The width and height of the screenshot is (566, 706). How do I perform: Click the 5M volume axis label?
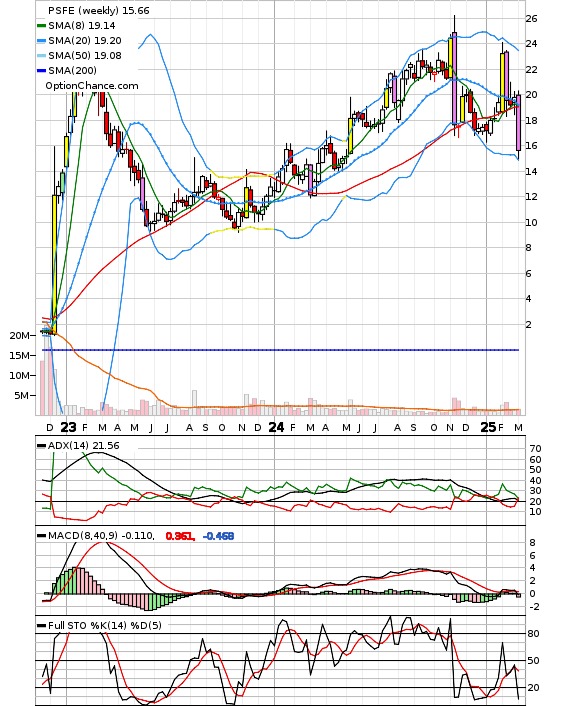22,395
